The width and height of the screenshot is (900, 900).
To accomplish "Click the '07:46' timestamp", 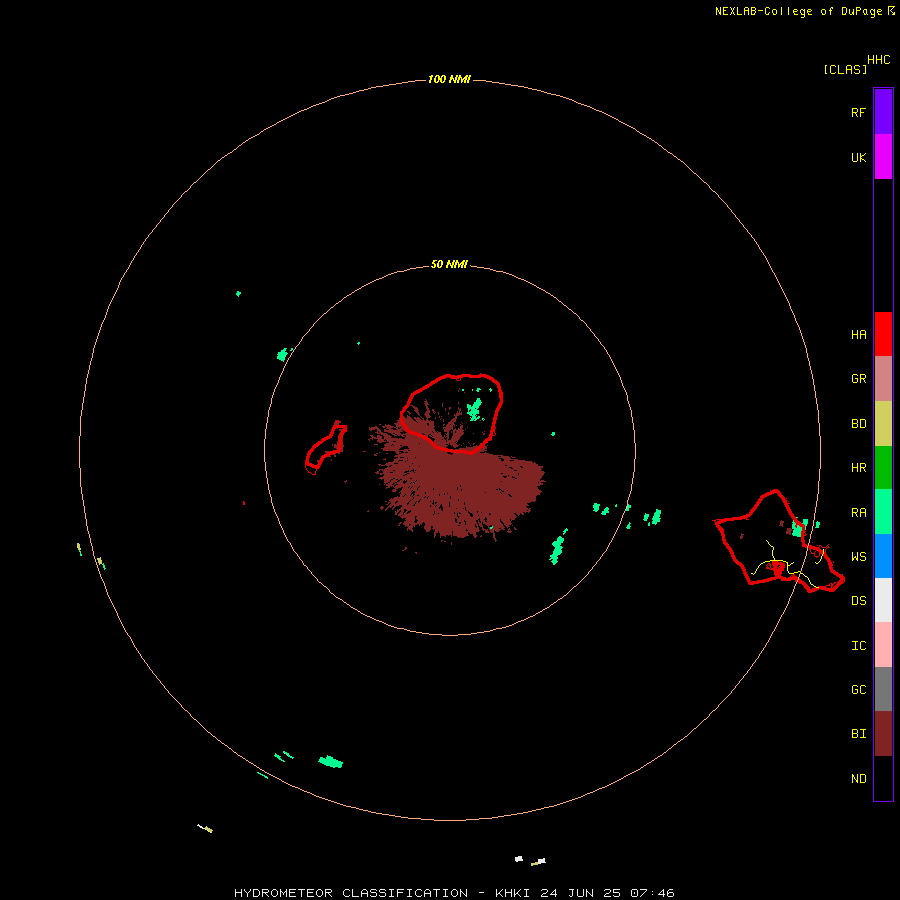I will pos(652,893).
